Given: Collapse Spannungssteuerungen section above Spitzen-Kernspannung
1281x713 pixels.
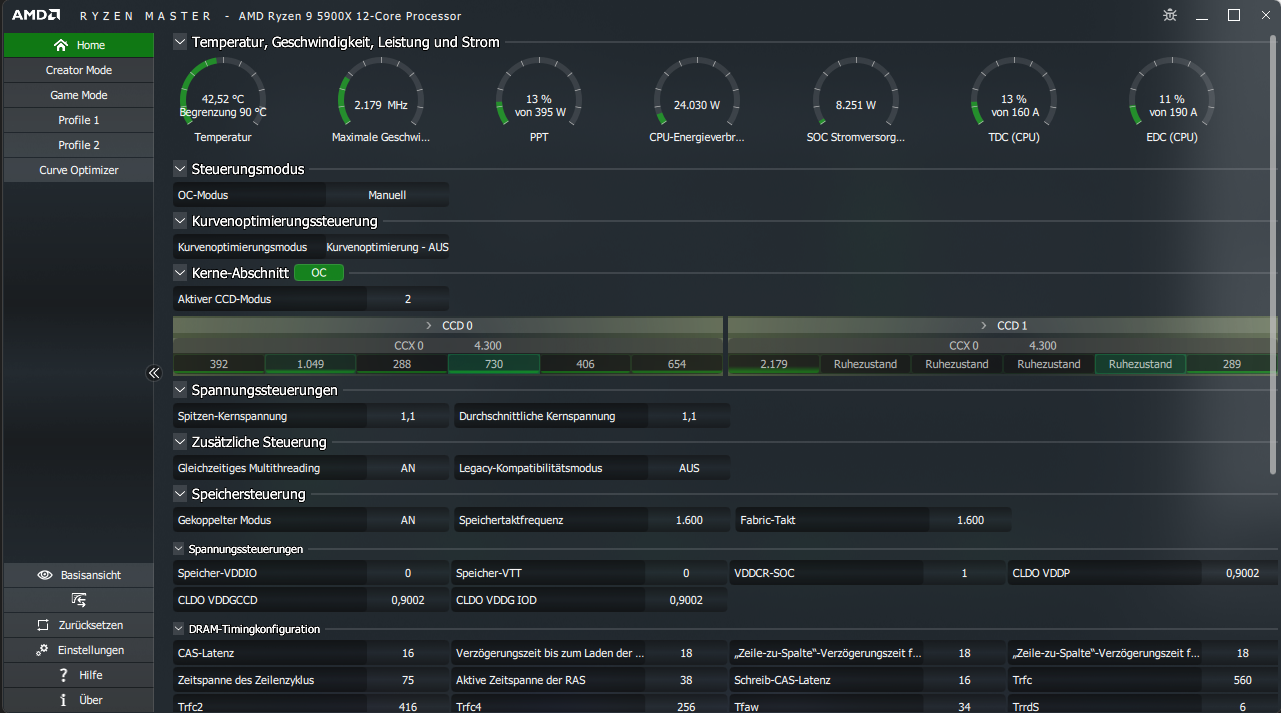Looking at the screenshot, I should tap(180, 390).
